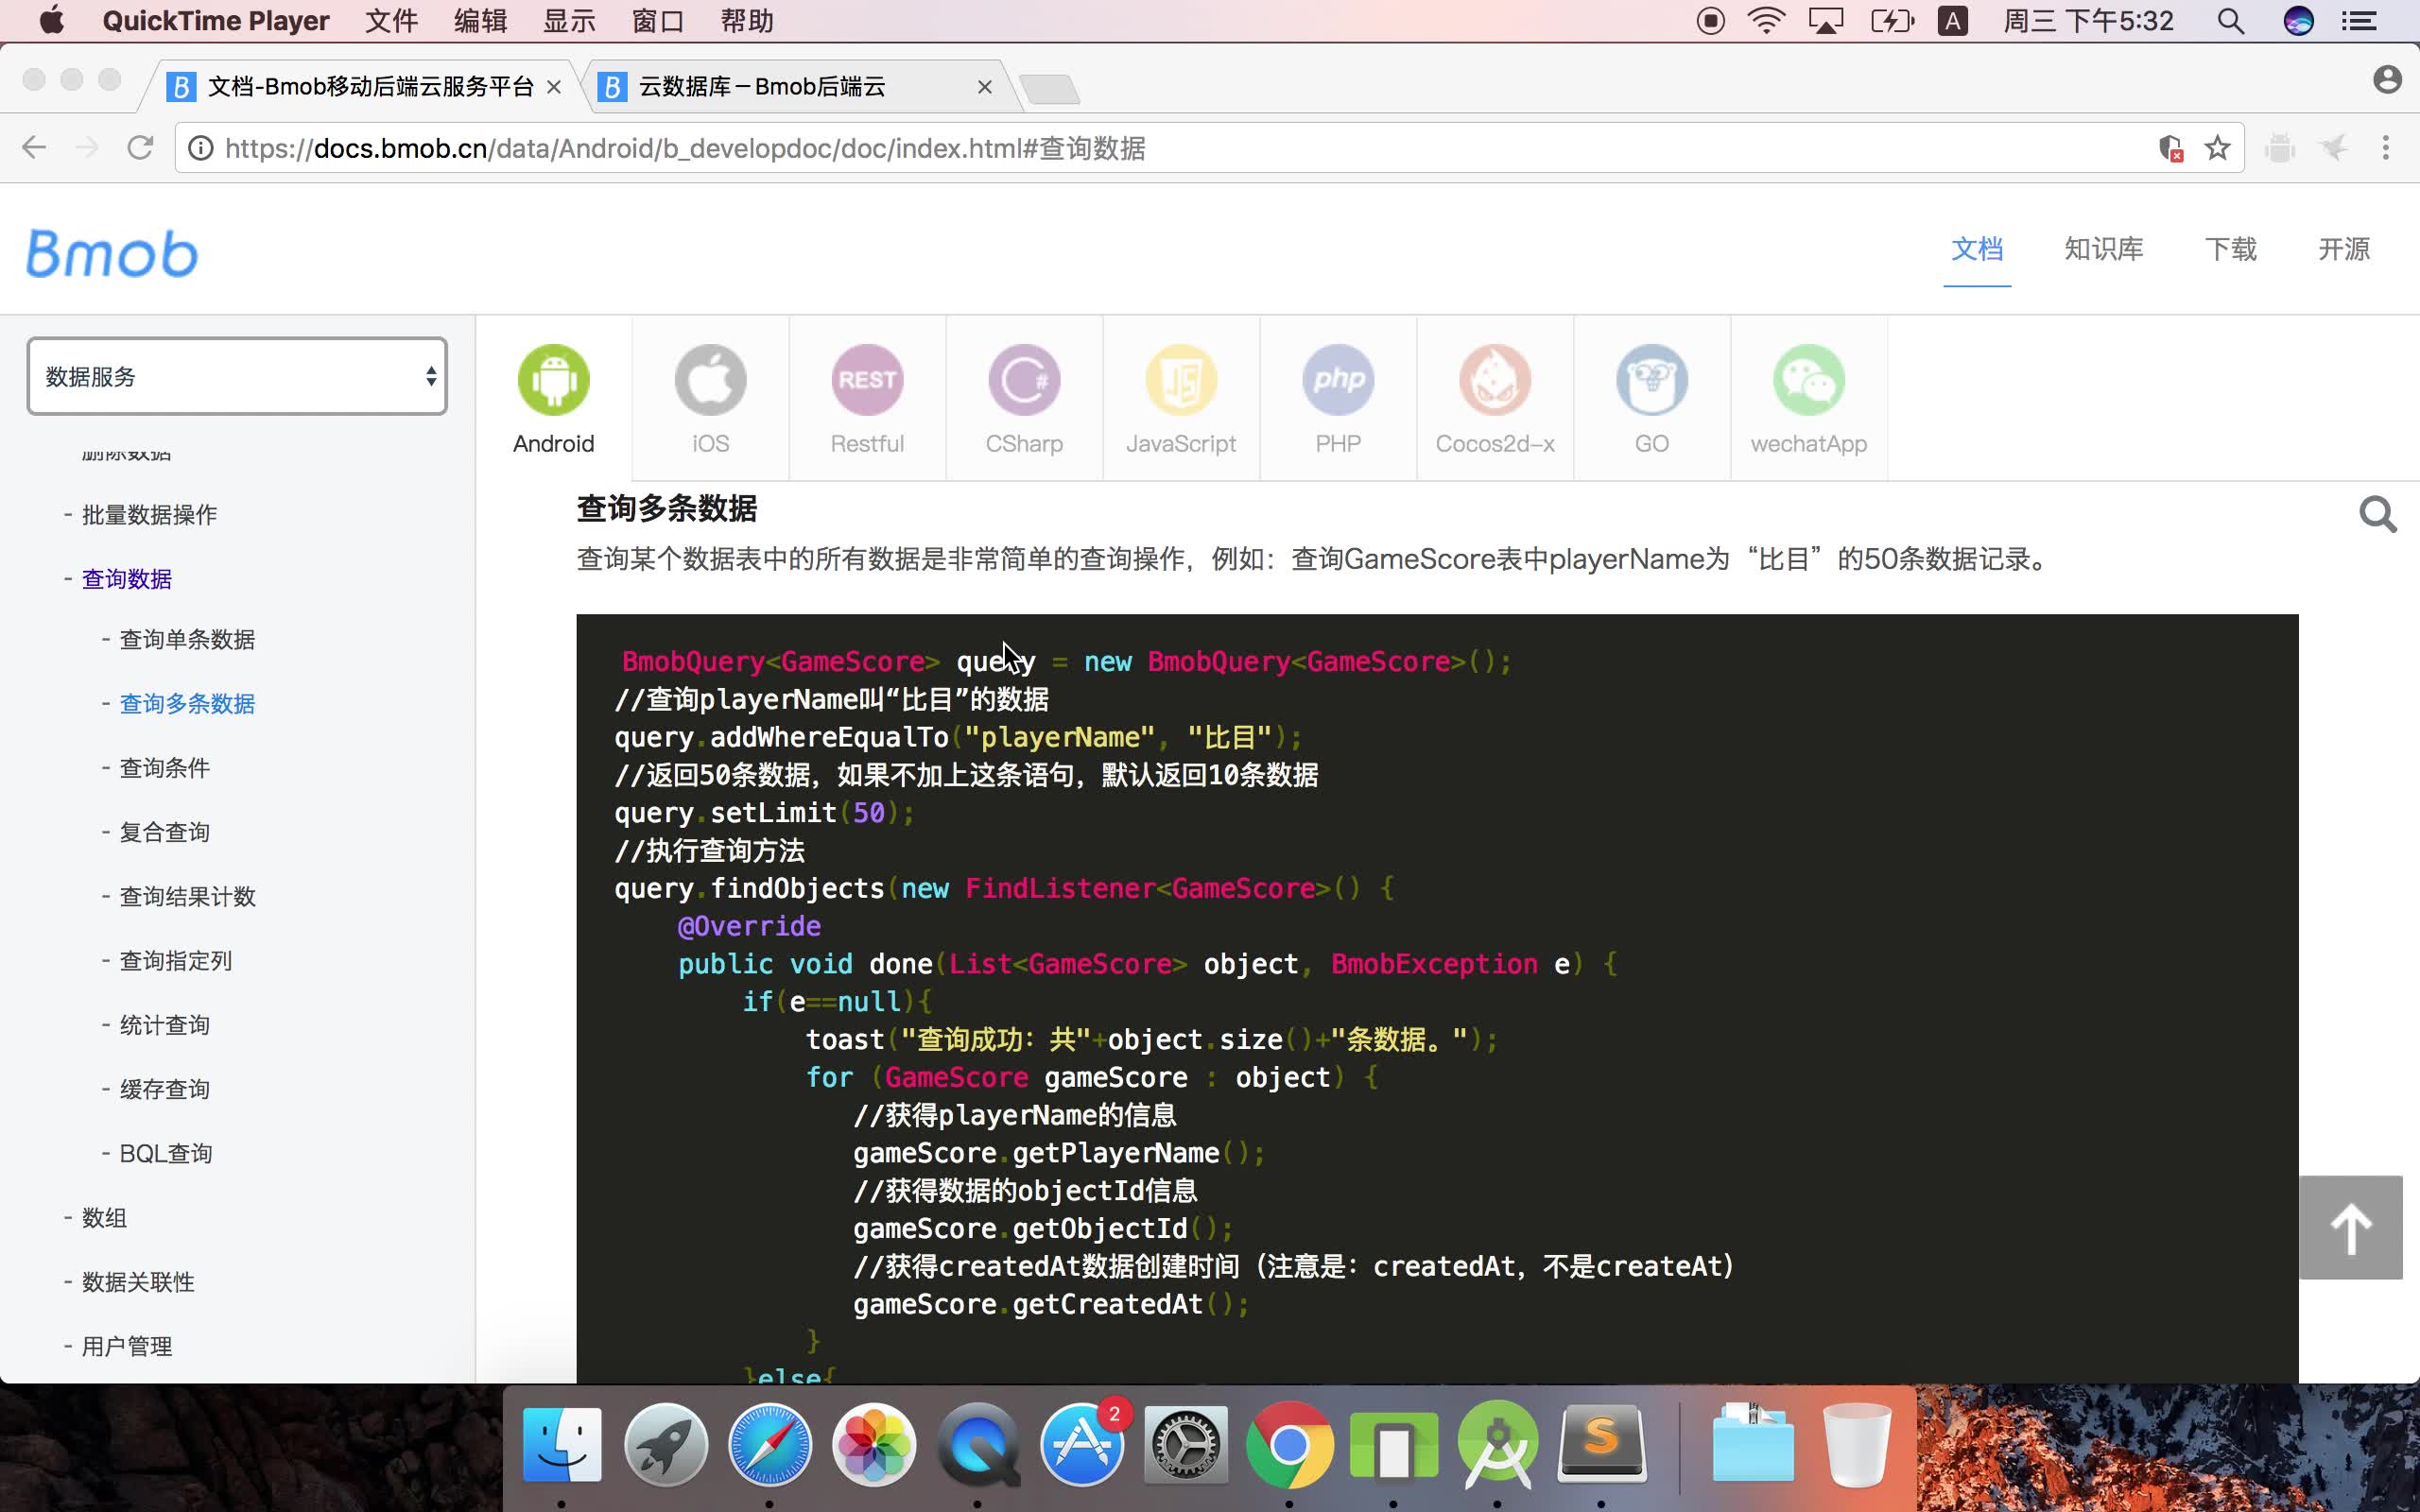The width and height of the screenshot is (2420, 1512).
Task: Open the 编辑 menu in the menu bar
Action: (480, 21)
